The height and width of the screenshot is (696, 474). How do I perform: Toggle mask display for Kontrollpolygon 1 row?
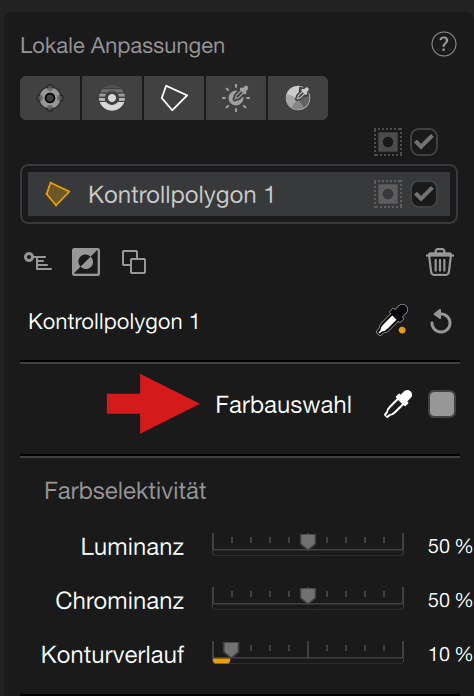tap(388, 194)
